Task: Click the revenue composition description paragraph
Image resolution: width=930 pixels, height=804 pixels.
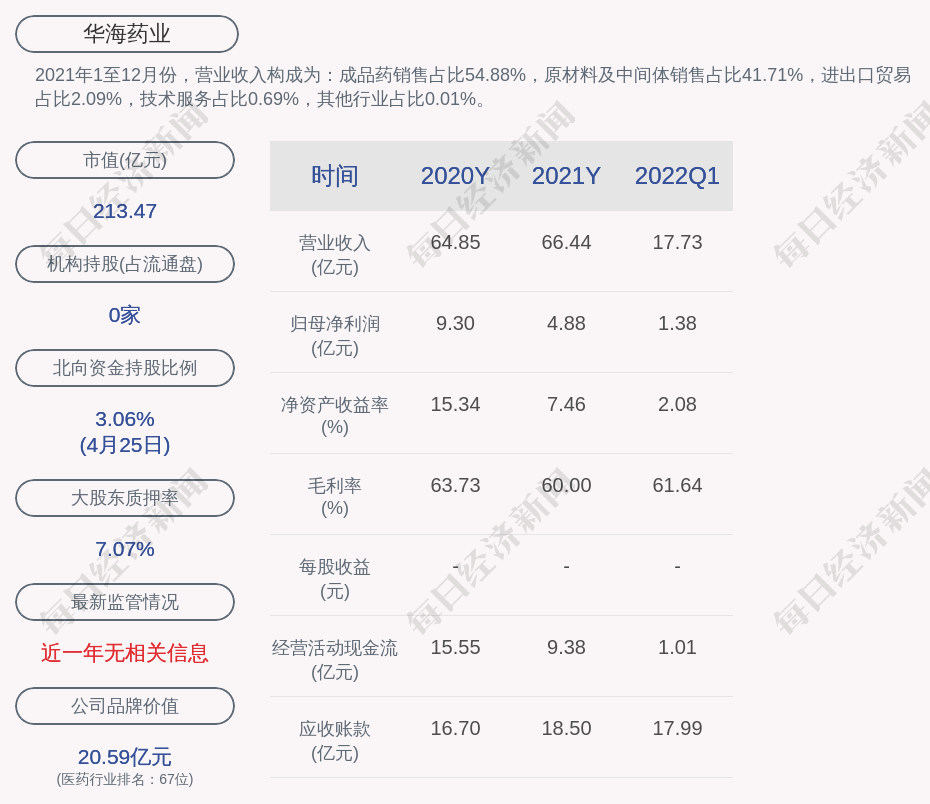Action: point(473,87)
